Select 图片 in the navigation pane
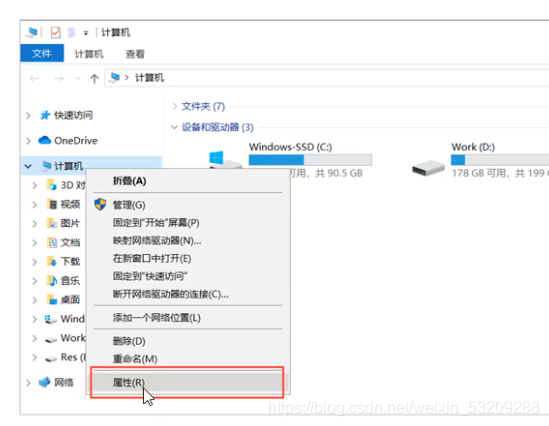 [x=70, y=223]
